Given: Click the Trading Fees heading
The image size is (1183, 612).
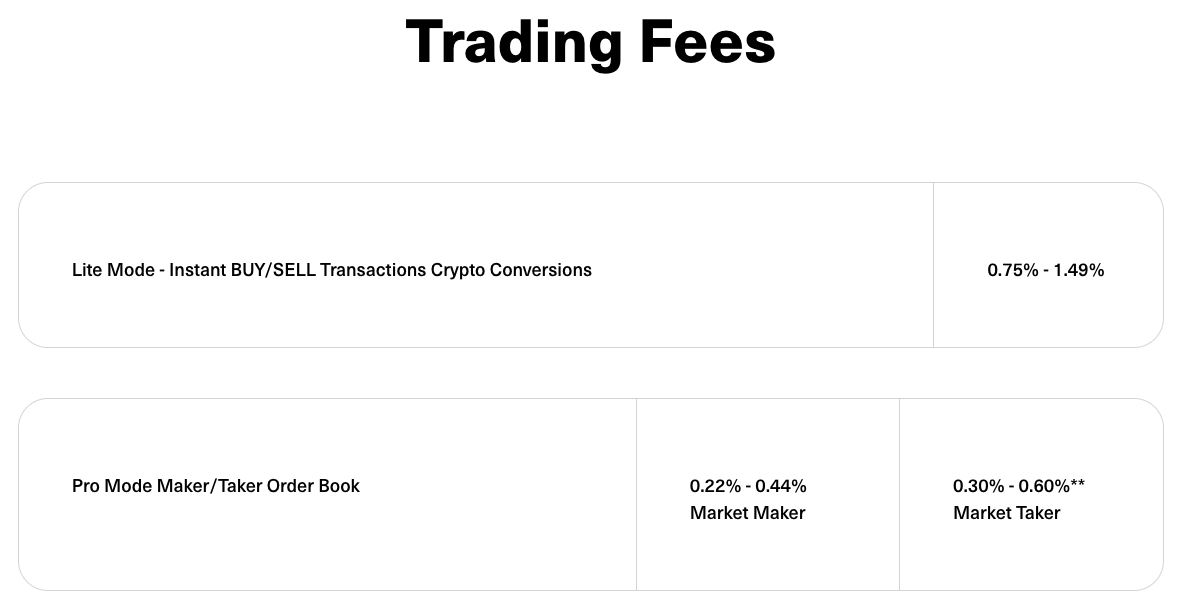Looking at the screenshot, I should pyautogui.click(x=590, y=42).
